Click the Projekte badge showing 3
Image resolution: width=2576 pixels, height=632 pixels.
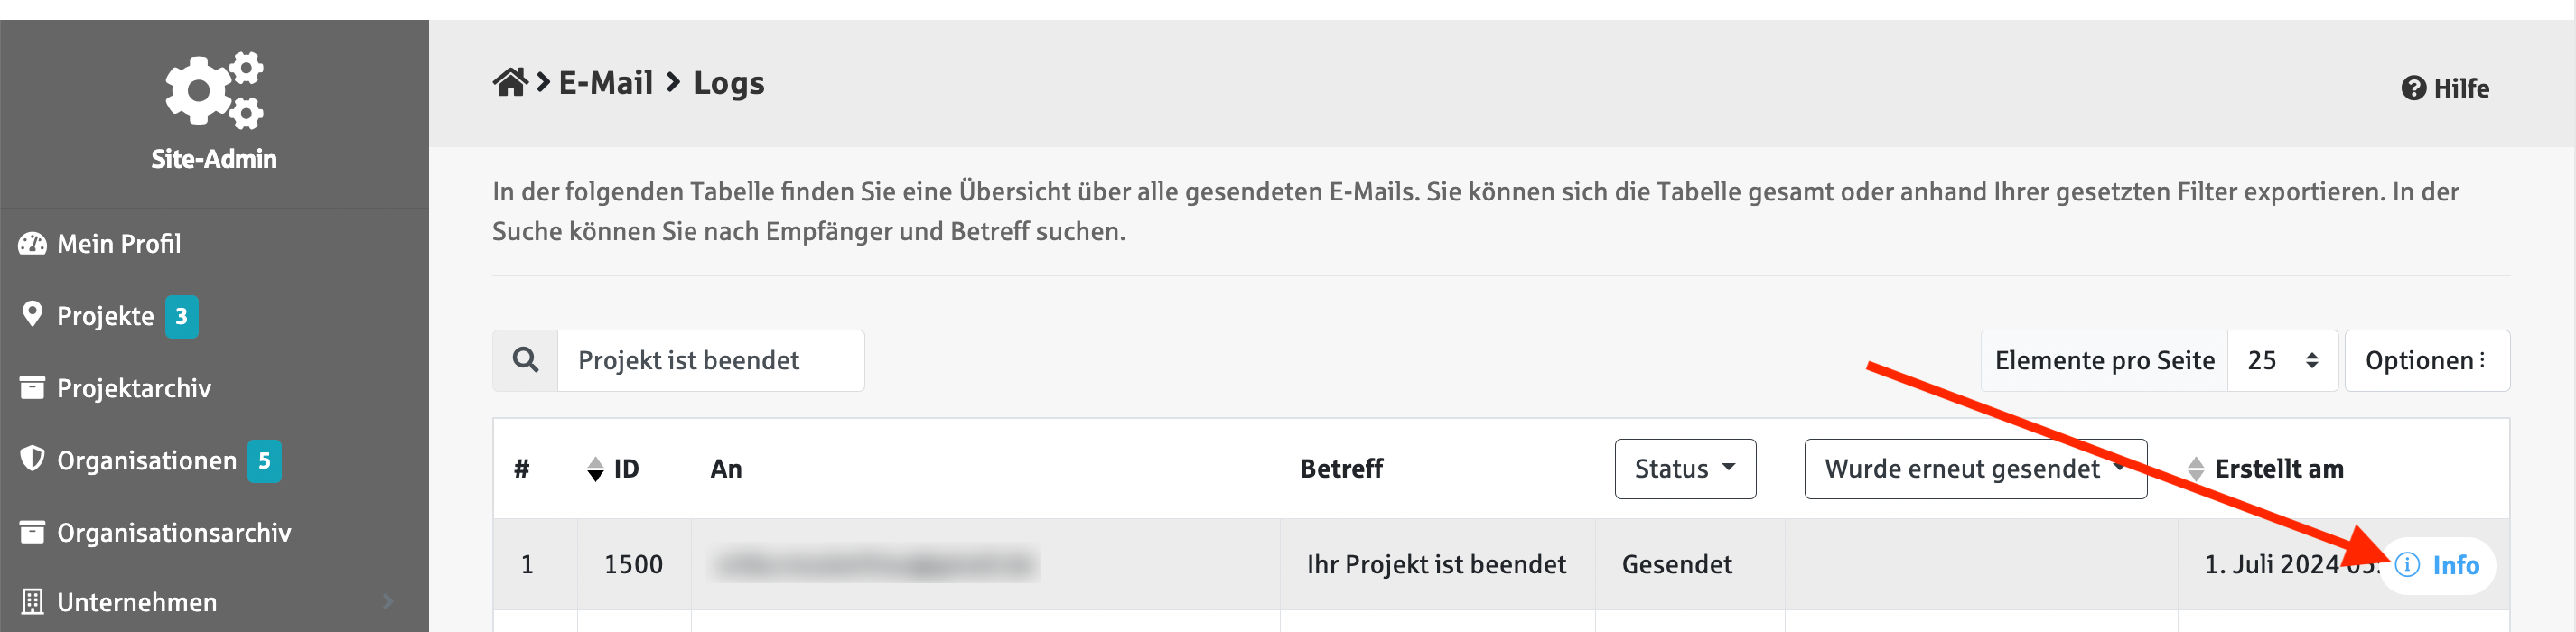click(x=181, y=317)
